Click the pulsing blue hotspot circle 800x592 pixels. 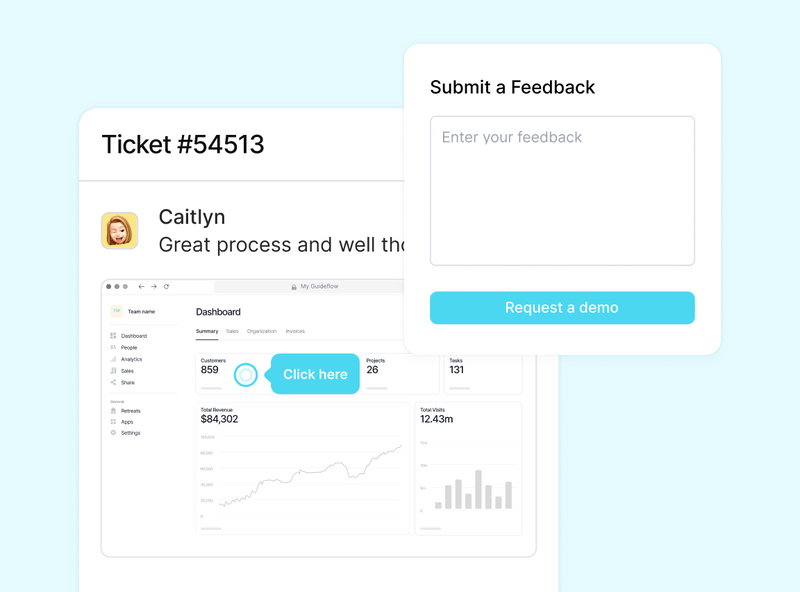tap(246, 374)
